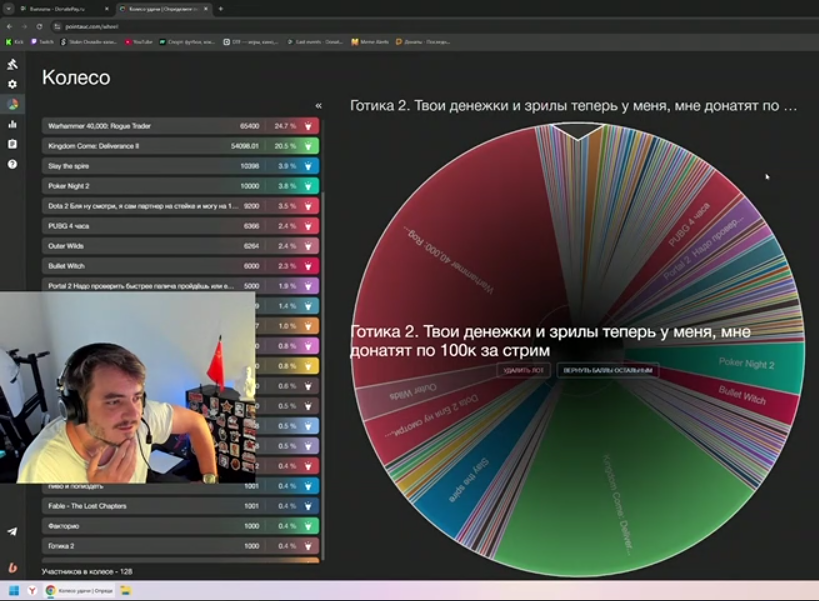This screenshot has width=819, height=601.
Task: Click crown icon in PUBG 4 часа row
Action: (x=308, y=226)
